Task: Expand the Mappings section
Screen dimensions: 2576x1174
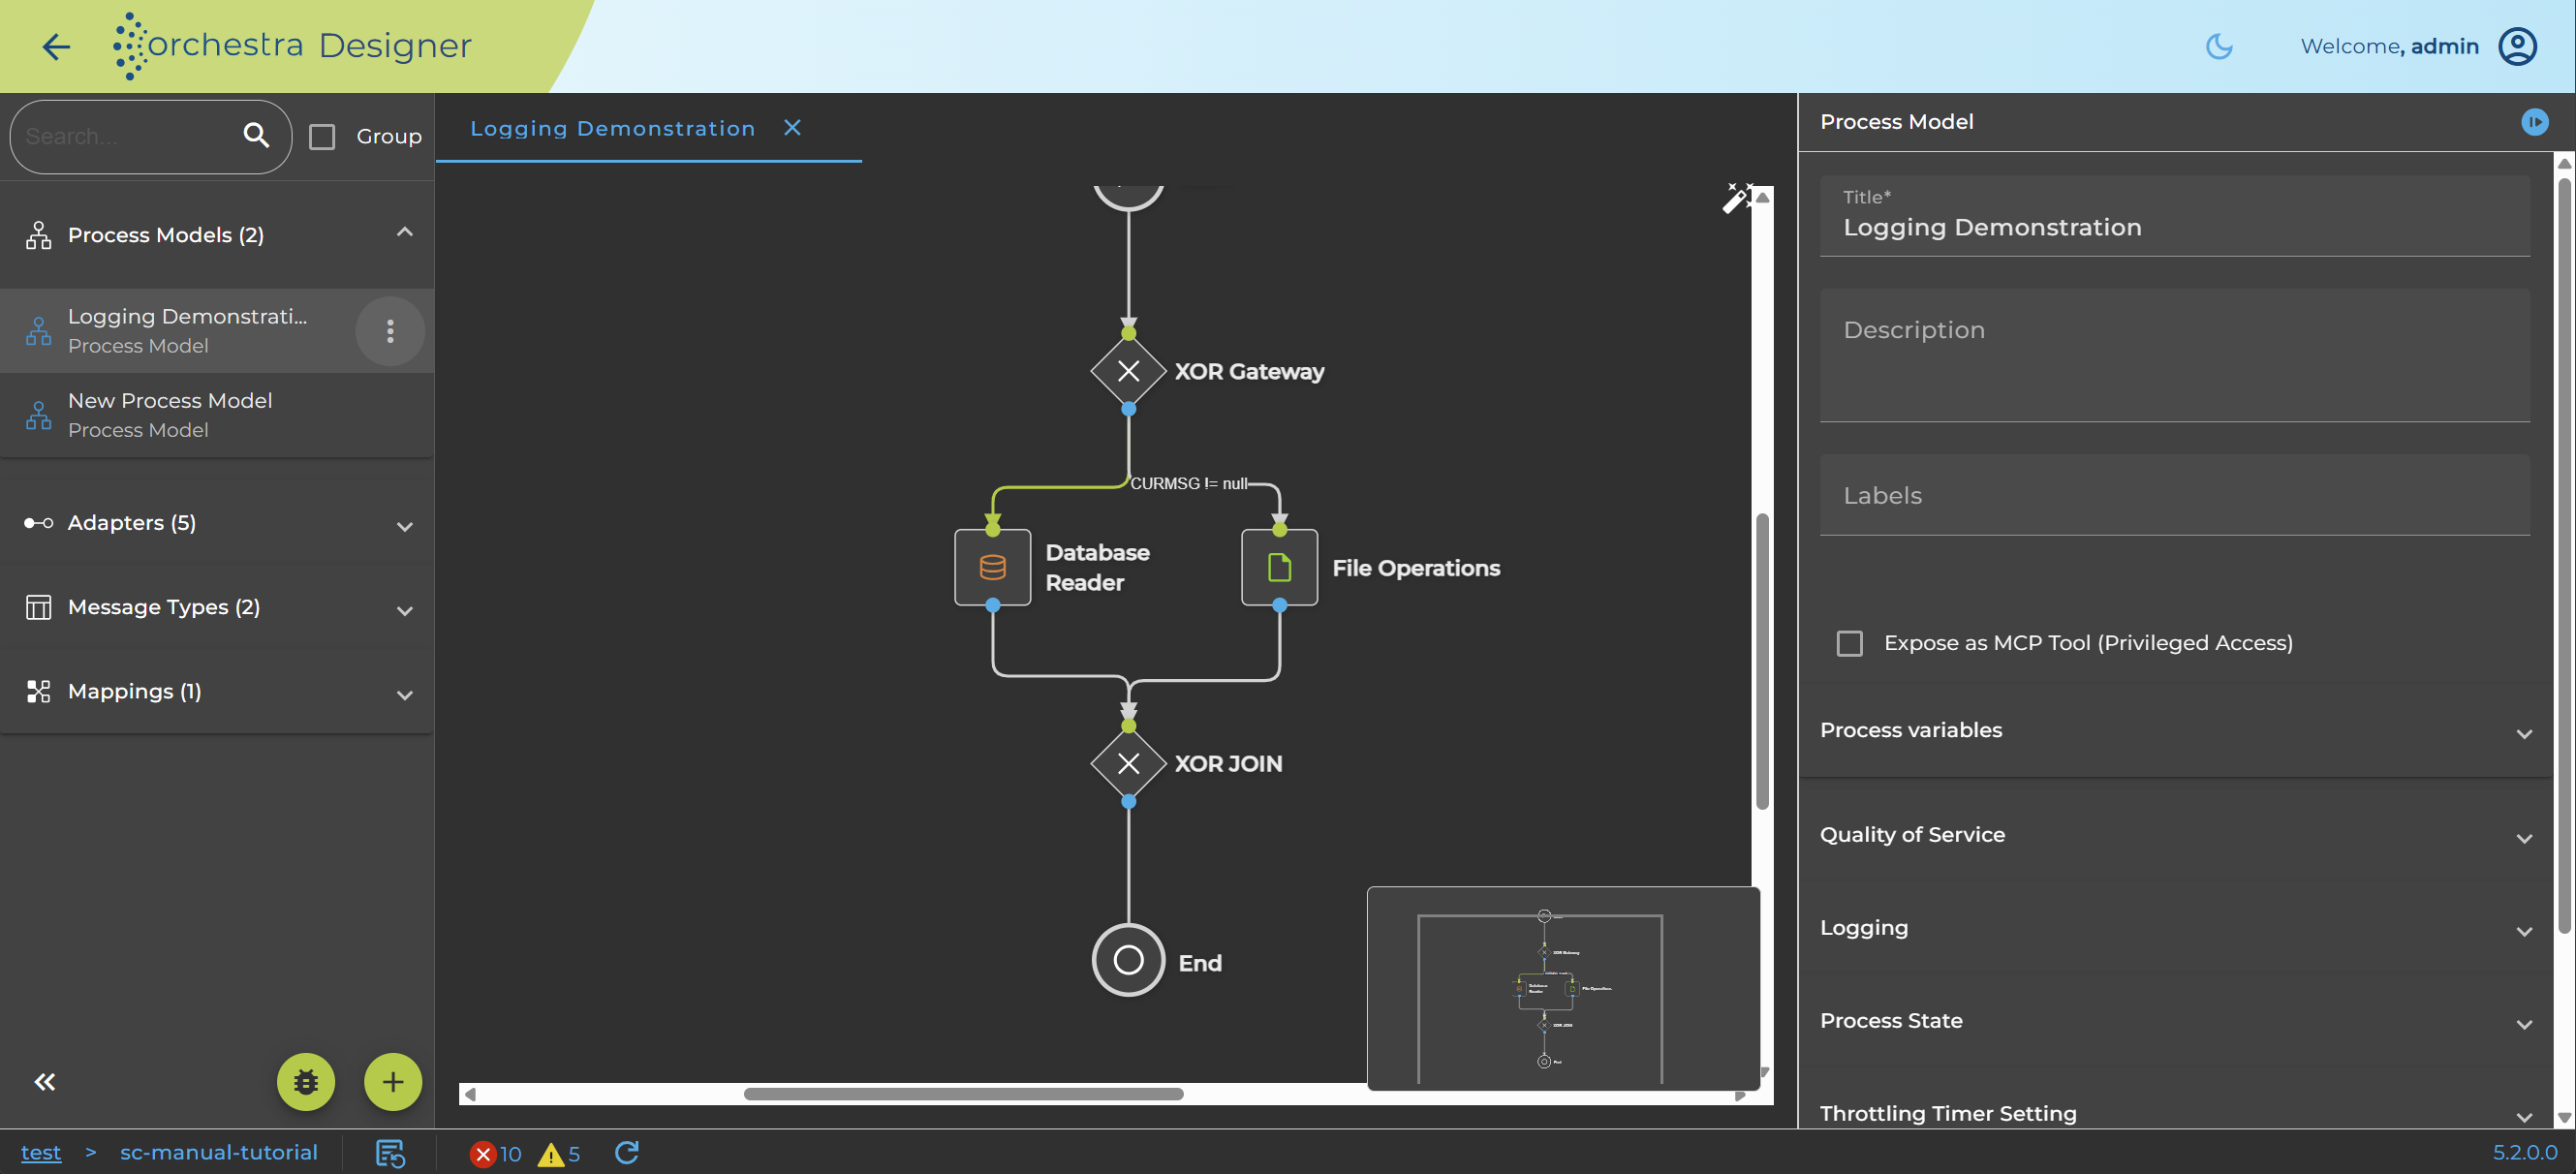Action: [x=404, y=694]
